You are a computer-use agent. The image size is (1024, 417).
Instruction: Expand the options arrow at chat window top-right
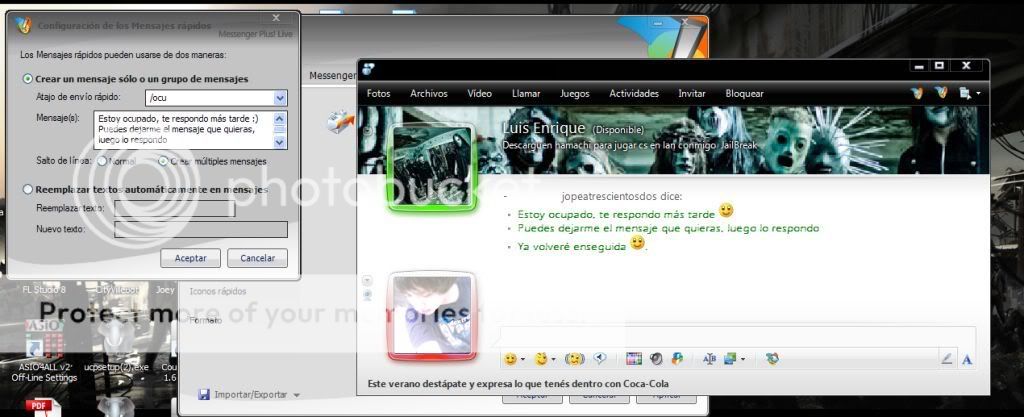tap(978, 93)
